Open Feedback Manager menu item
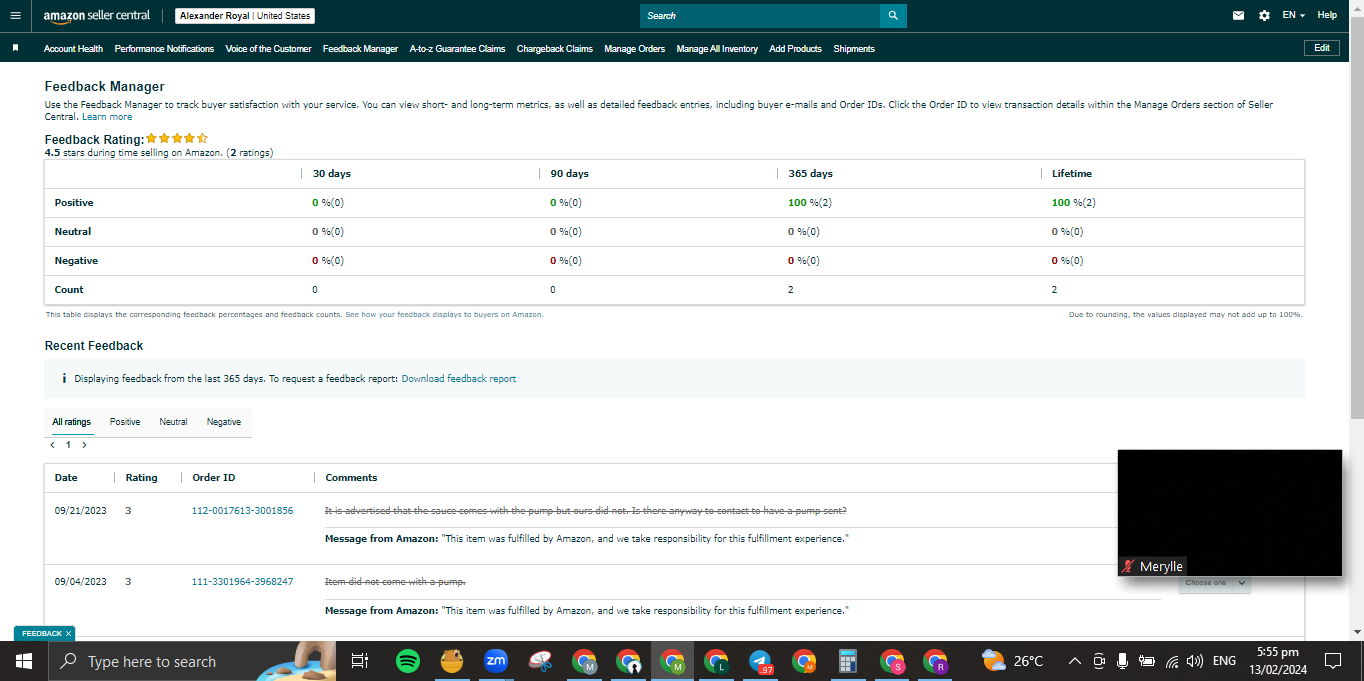 click(x=360, y=48)
